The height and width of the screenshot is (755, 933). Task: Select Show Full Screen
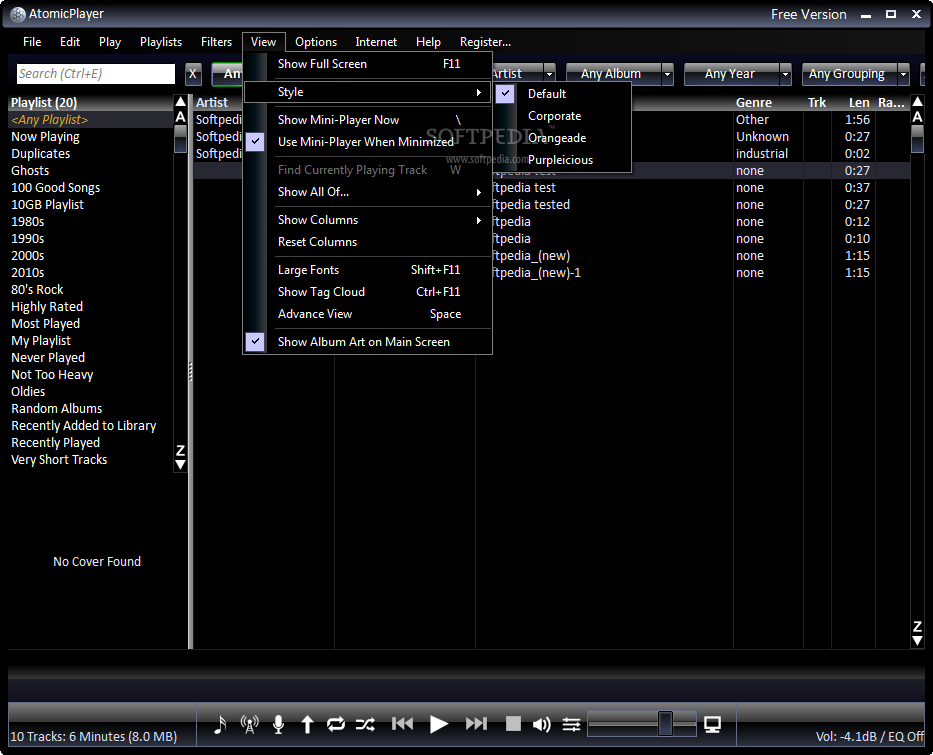pos(367,64)
